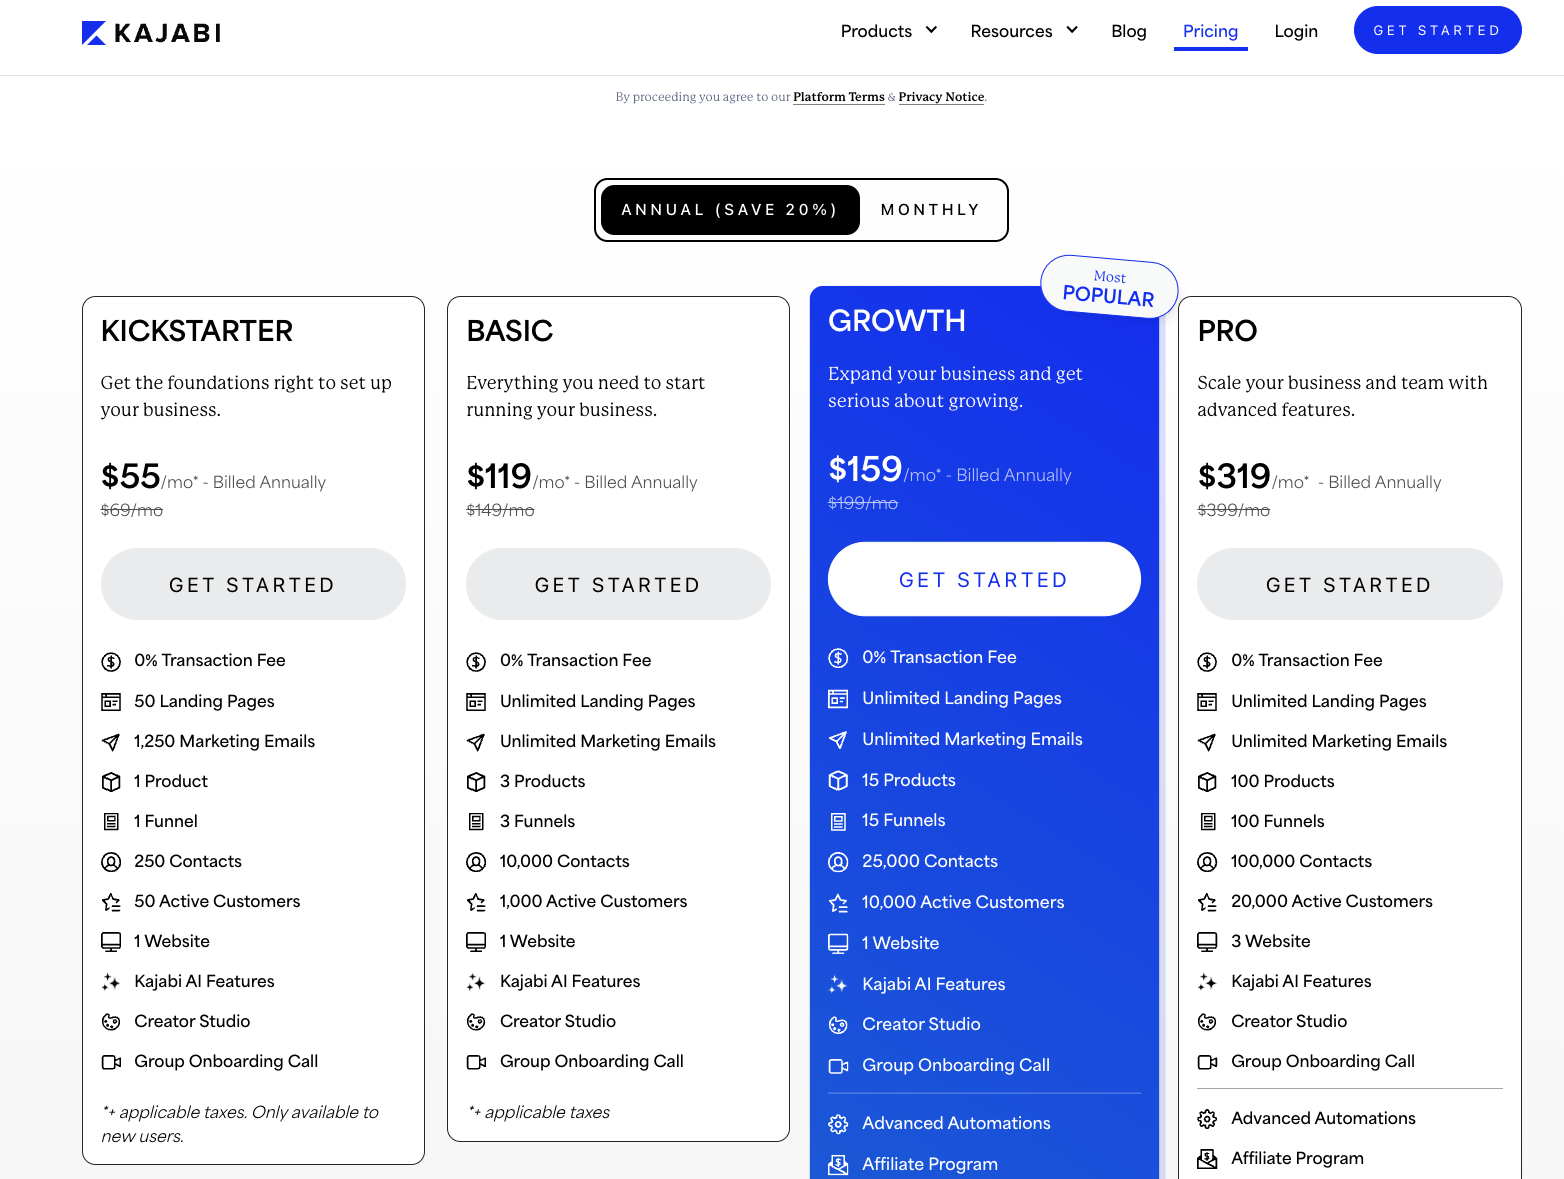The height and width of the screenshot is (1179, 1564).
Task: Click the PRO plan title
Action: click(1227, 331)
